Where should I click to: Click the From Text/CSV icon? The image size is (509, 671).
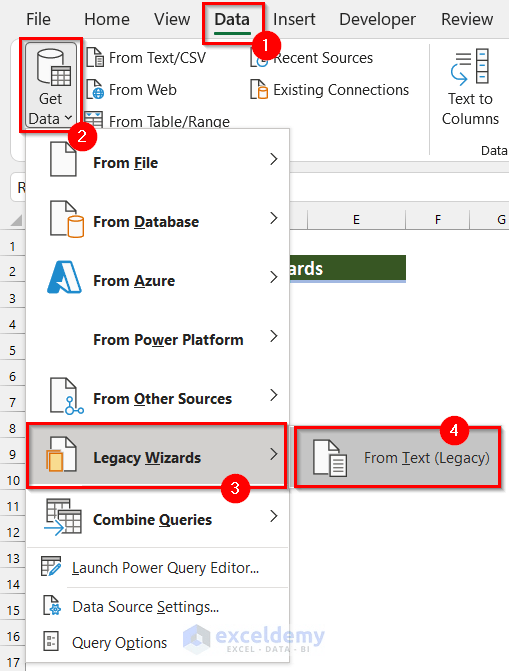95,58
